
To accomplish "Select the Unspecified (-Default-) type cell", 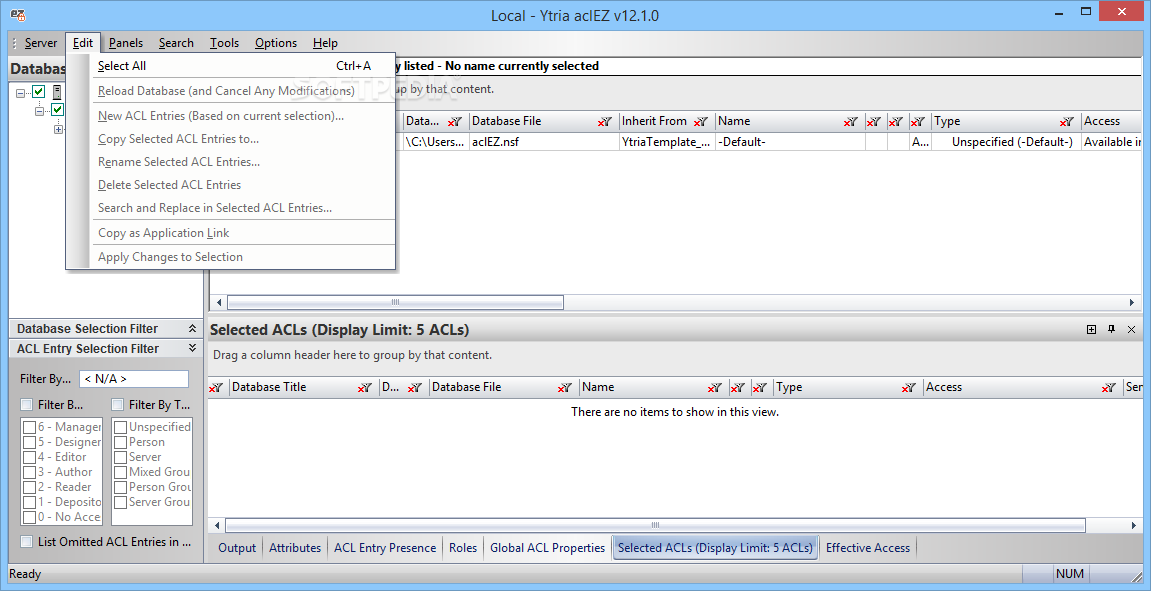I will pos(1006,142).
